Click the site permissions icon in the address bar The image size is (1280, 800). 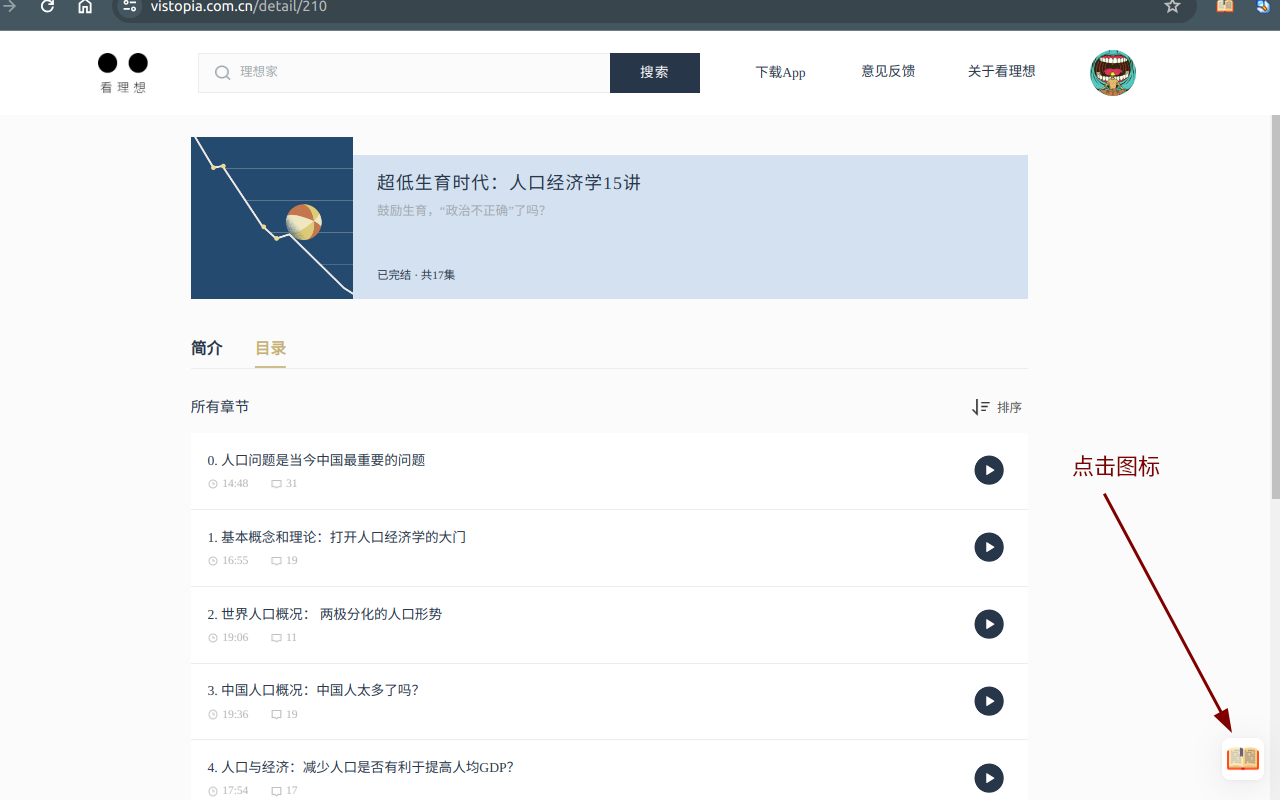tap(129, 6)
